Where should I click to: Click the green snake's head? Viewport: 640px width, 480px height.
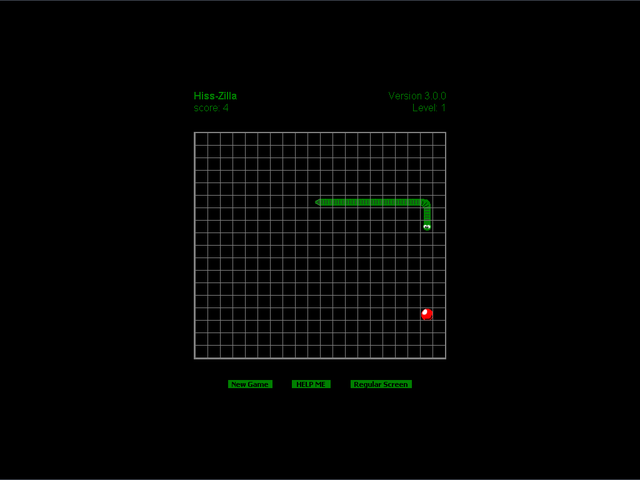click(427, 227)
